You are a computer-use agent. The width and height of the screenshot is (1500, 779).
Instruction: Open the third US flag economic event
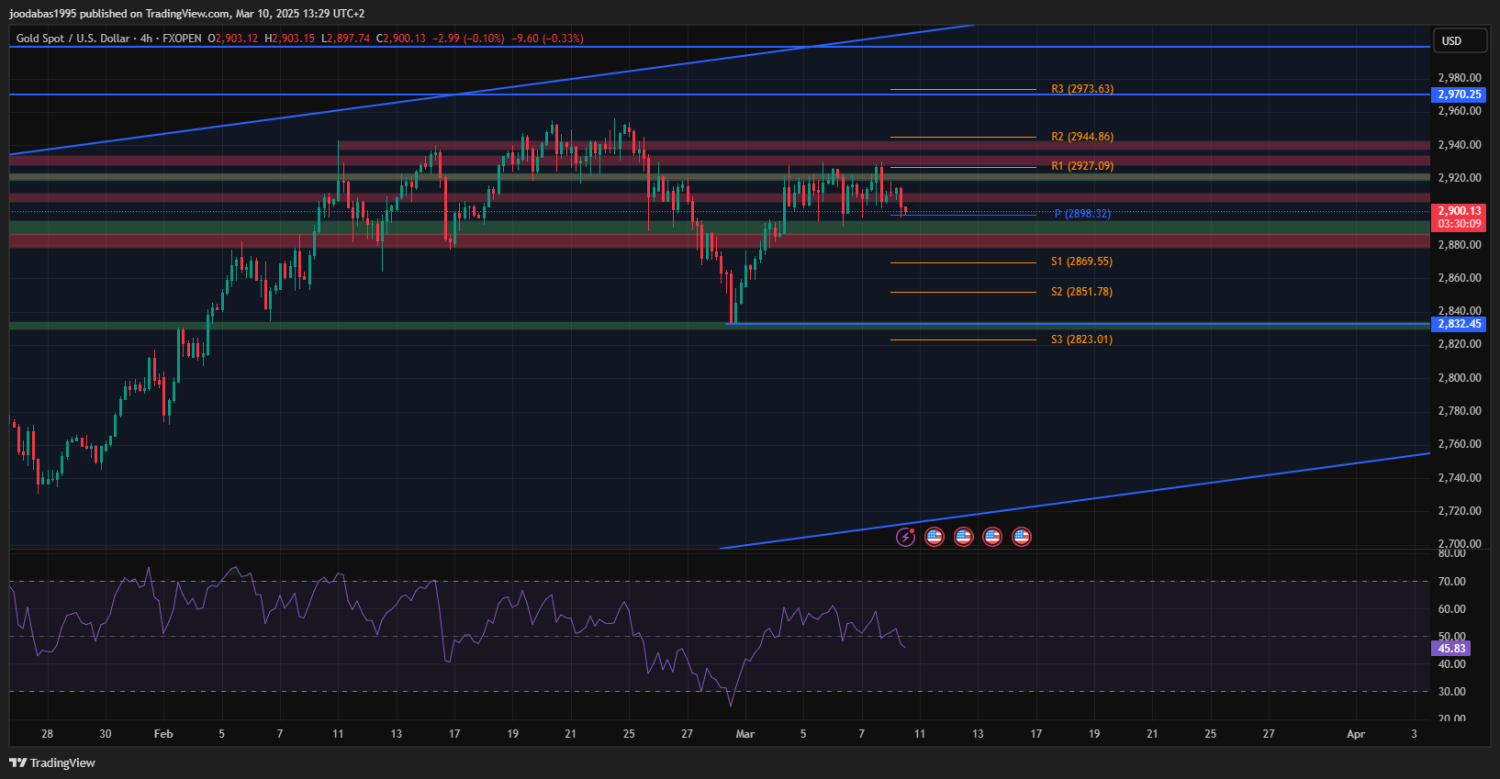pyautogui.click(x=992, y=537)
